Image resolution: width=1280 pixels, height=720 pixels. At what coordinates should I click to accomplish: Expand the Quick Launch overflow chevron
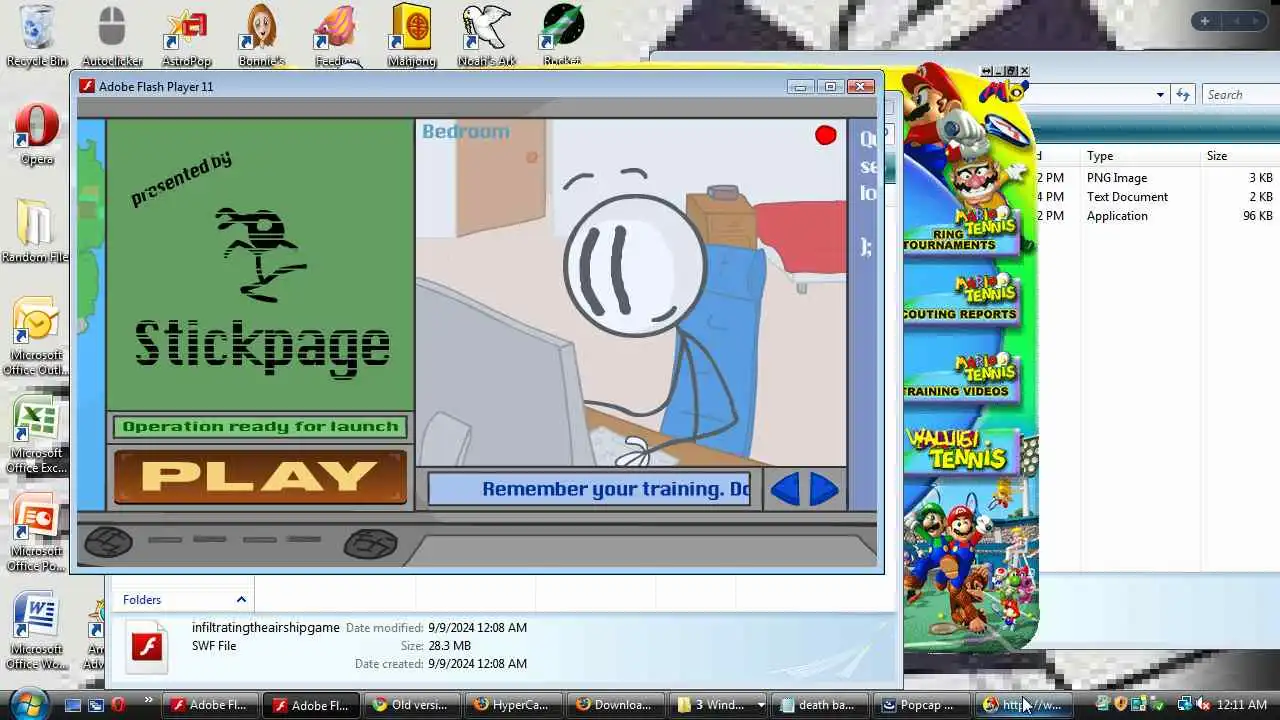[148, 701]
